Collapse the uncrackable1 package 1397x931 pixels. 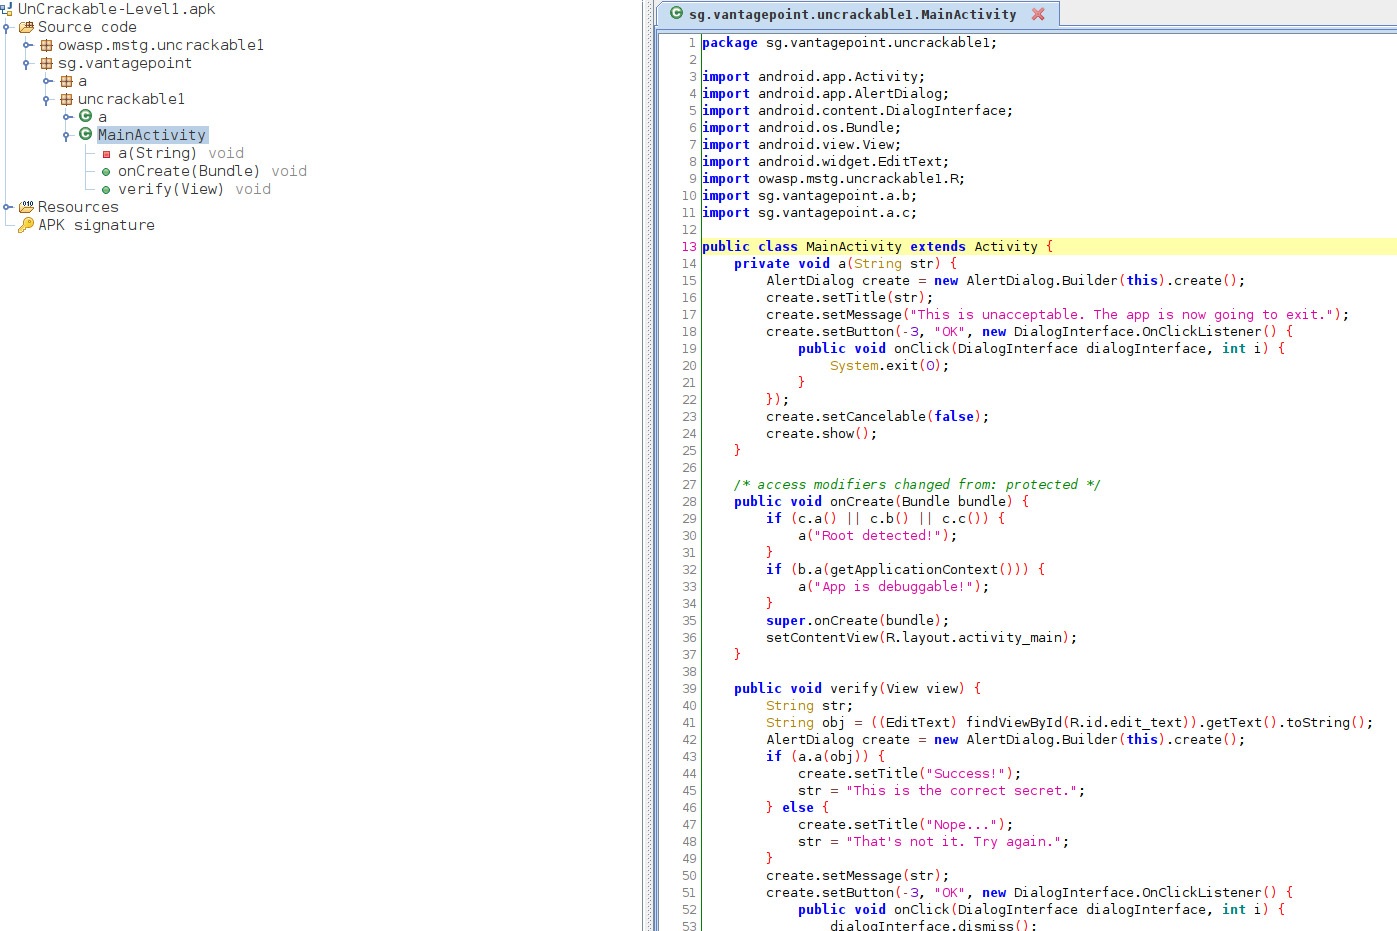click(47, 99)
